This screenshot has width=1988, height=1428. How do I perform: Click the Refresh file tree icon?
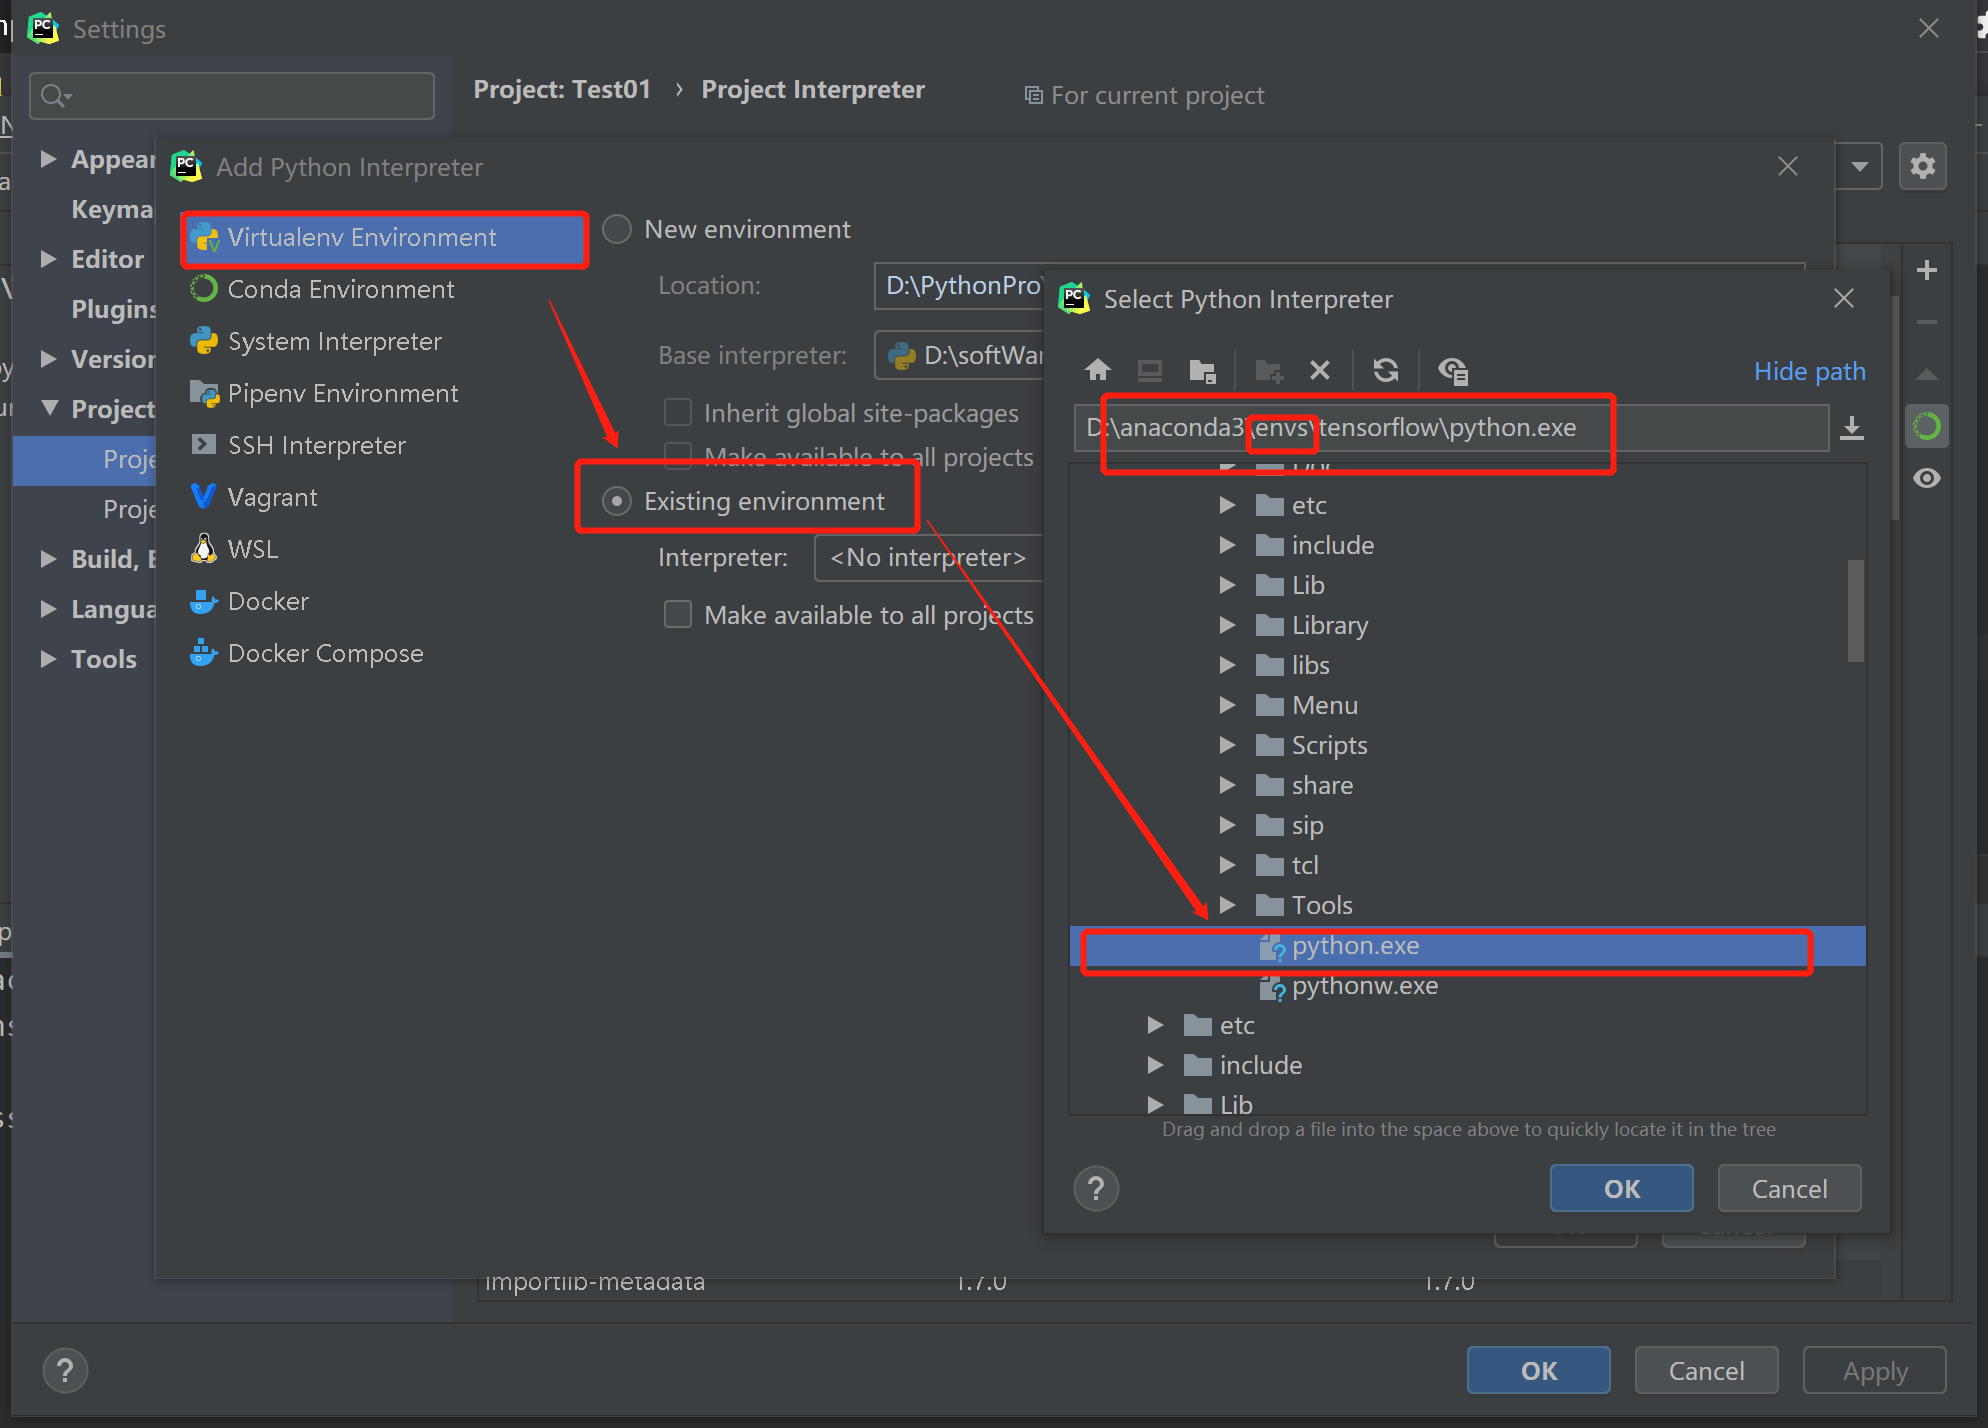[x=1385, y=371]
